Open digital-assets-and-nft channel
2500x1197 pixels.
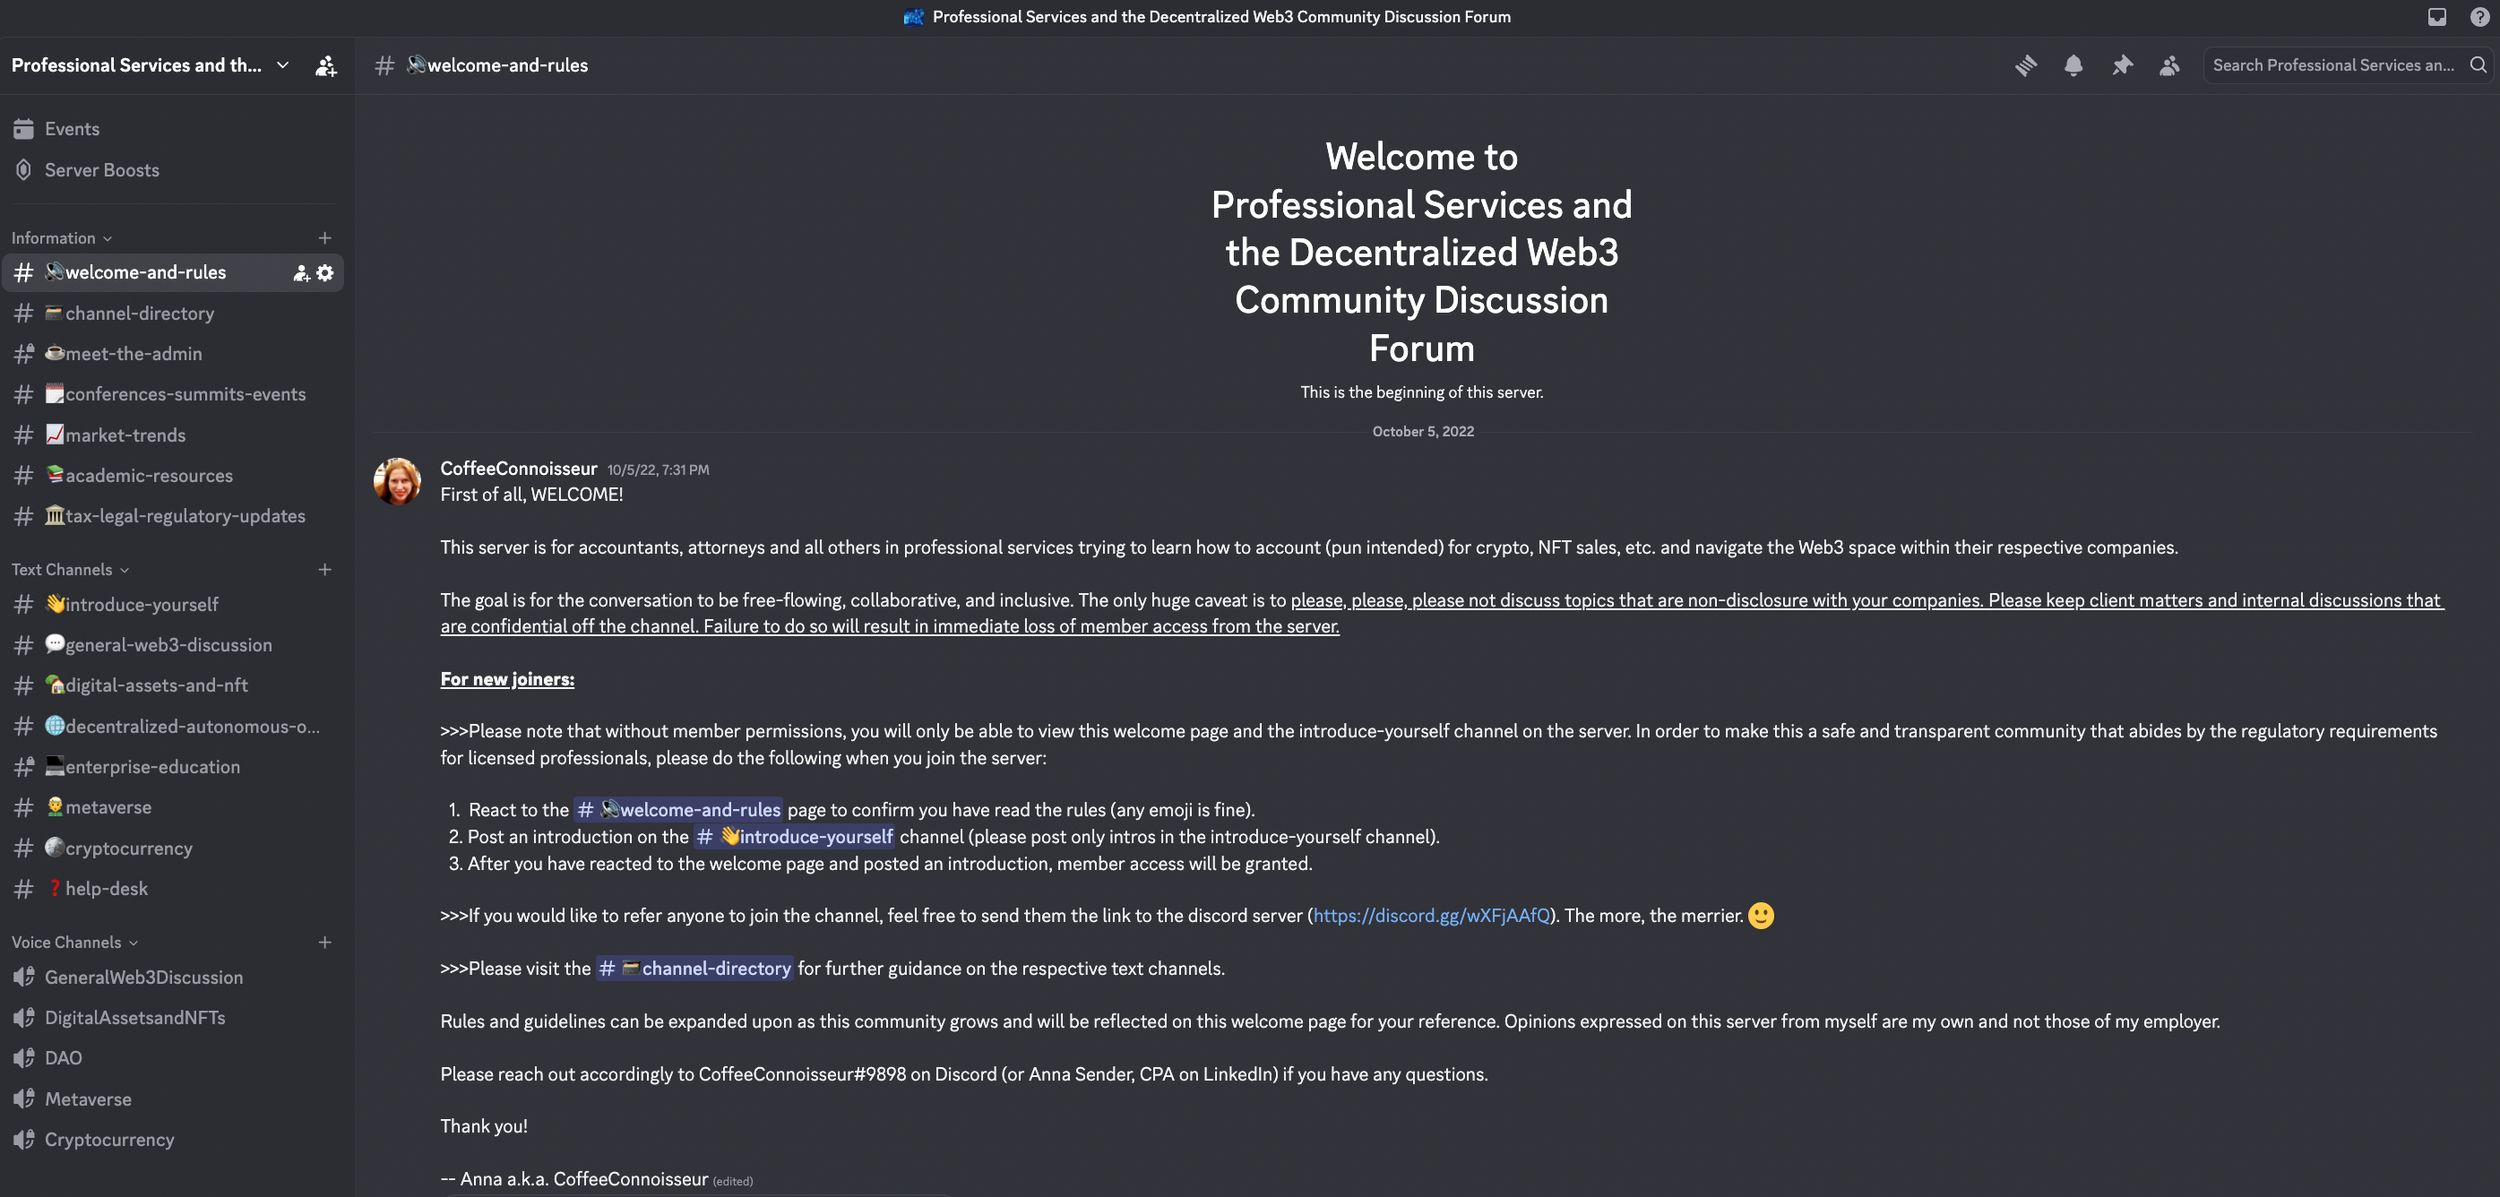pyautogui.click(x=172, y=686)
